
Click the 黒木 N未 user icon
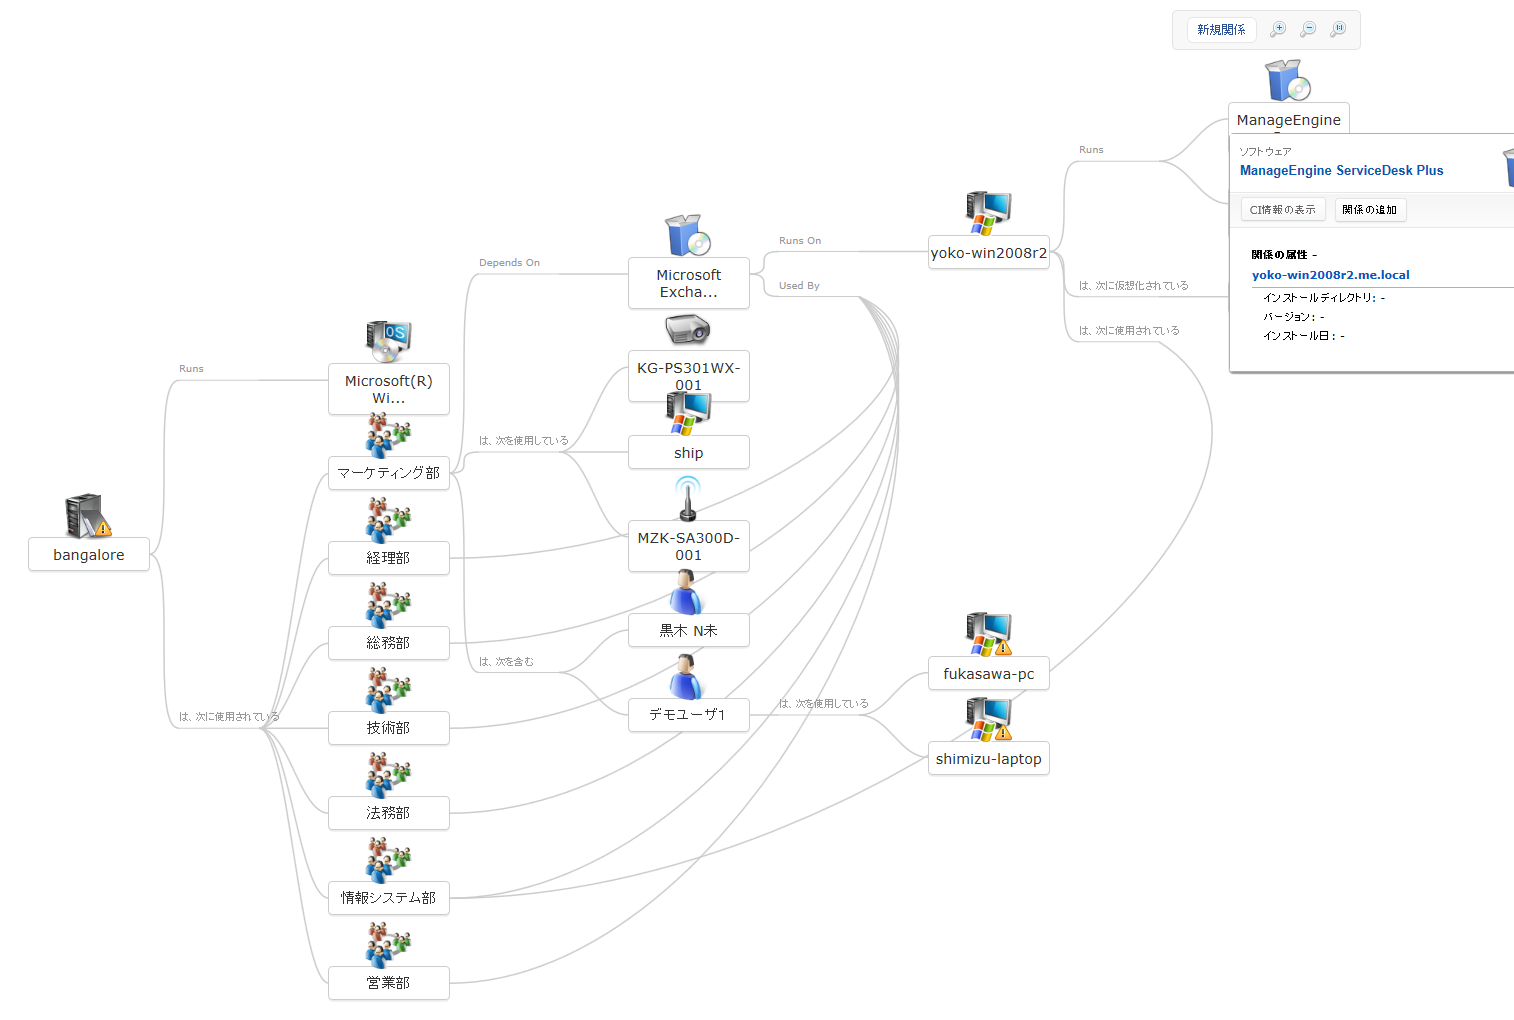[687, 592]
